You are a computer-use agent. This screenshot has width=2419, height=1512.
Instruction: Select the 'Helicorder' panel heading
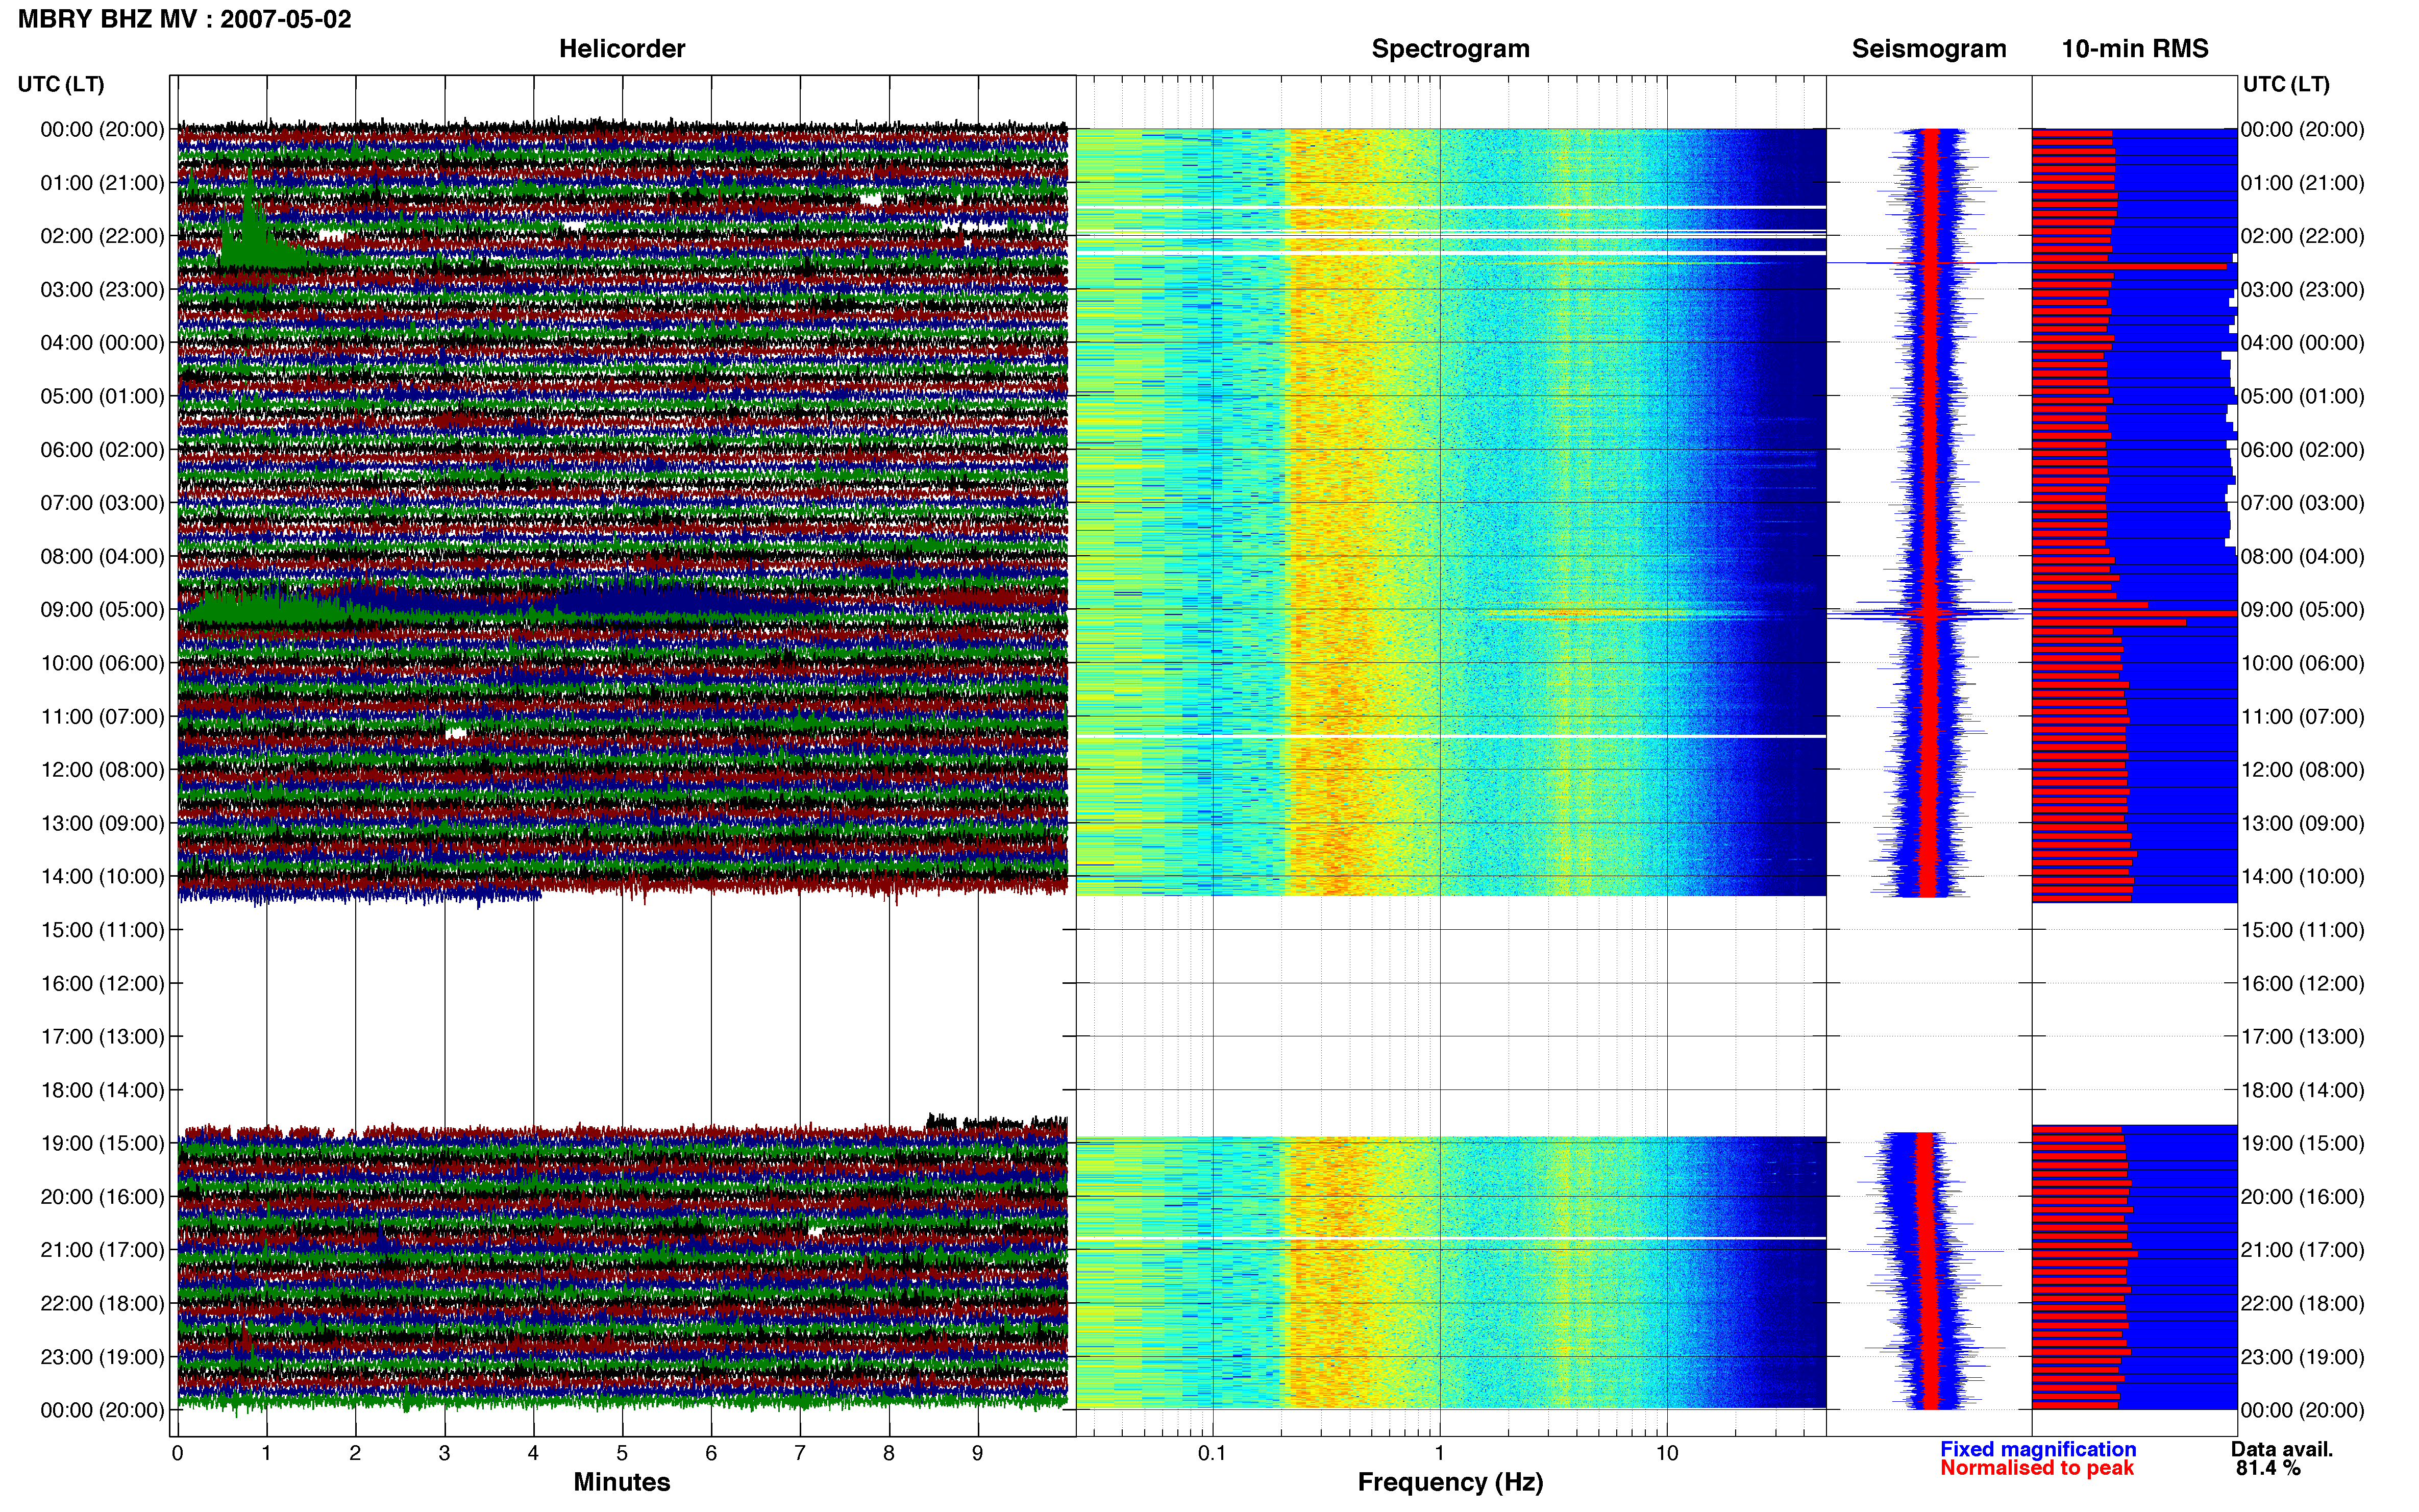[x=622, y=49]
